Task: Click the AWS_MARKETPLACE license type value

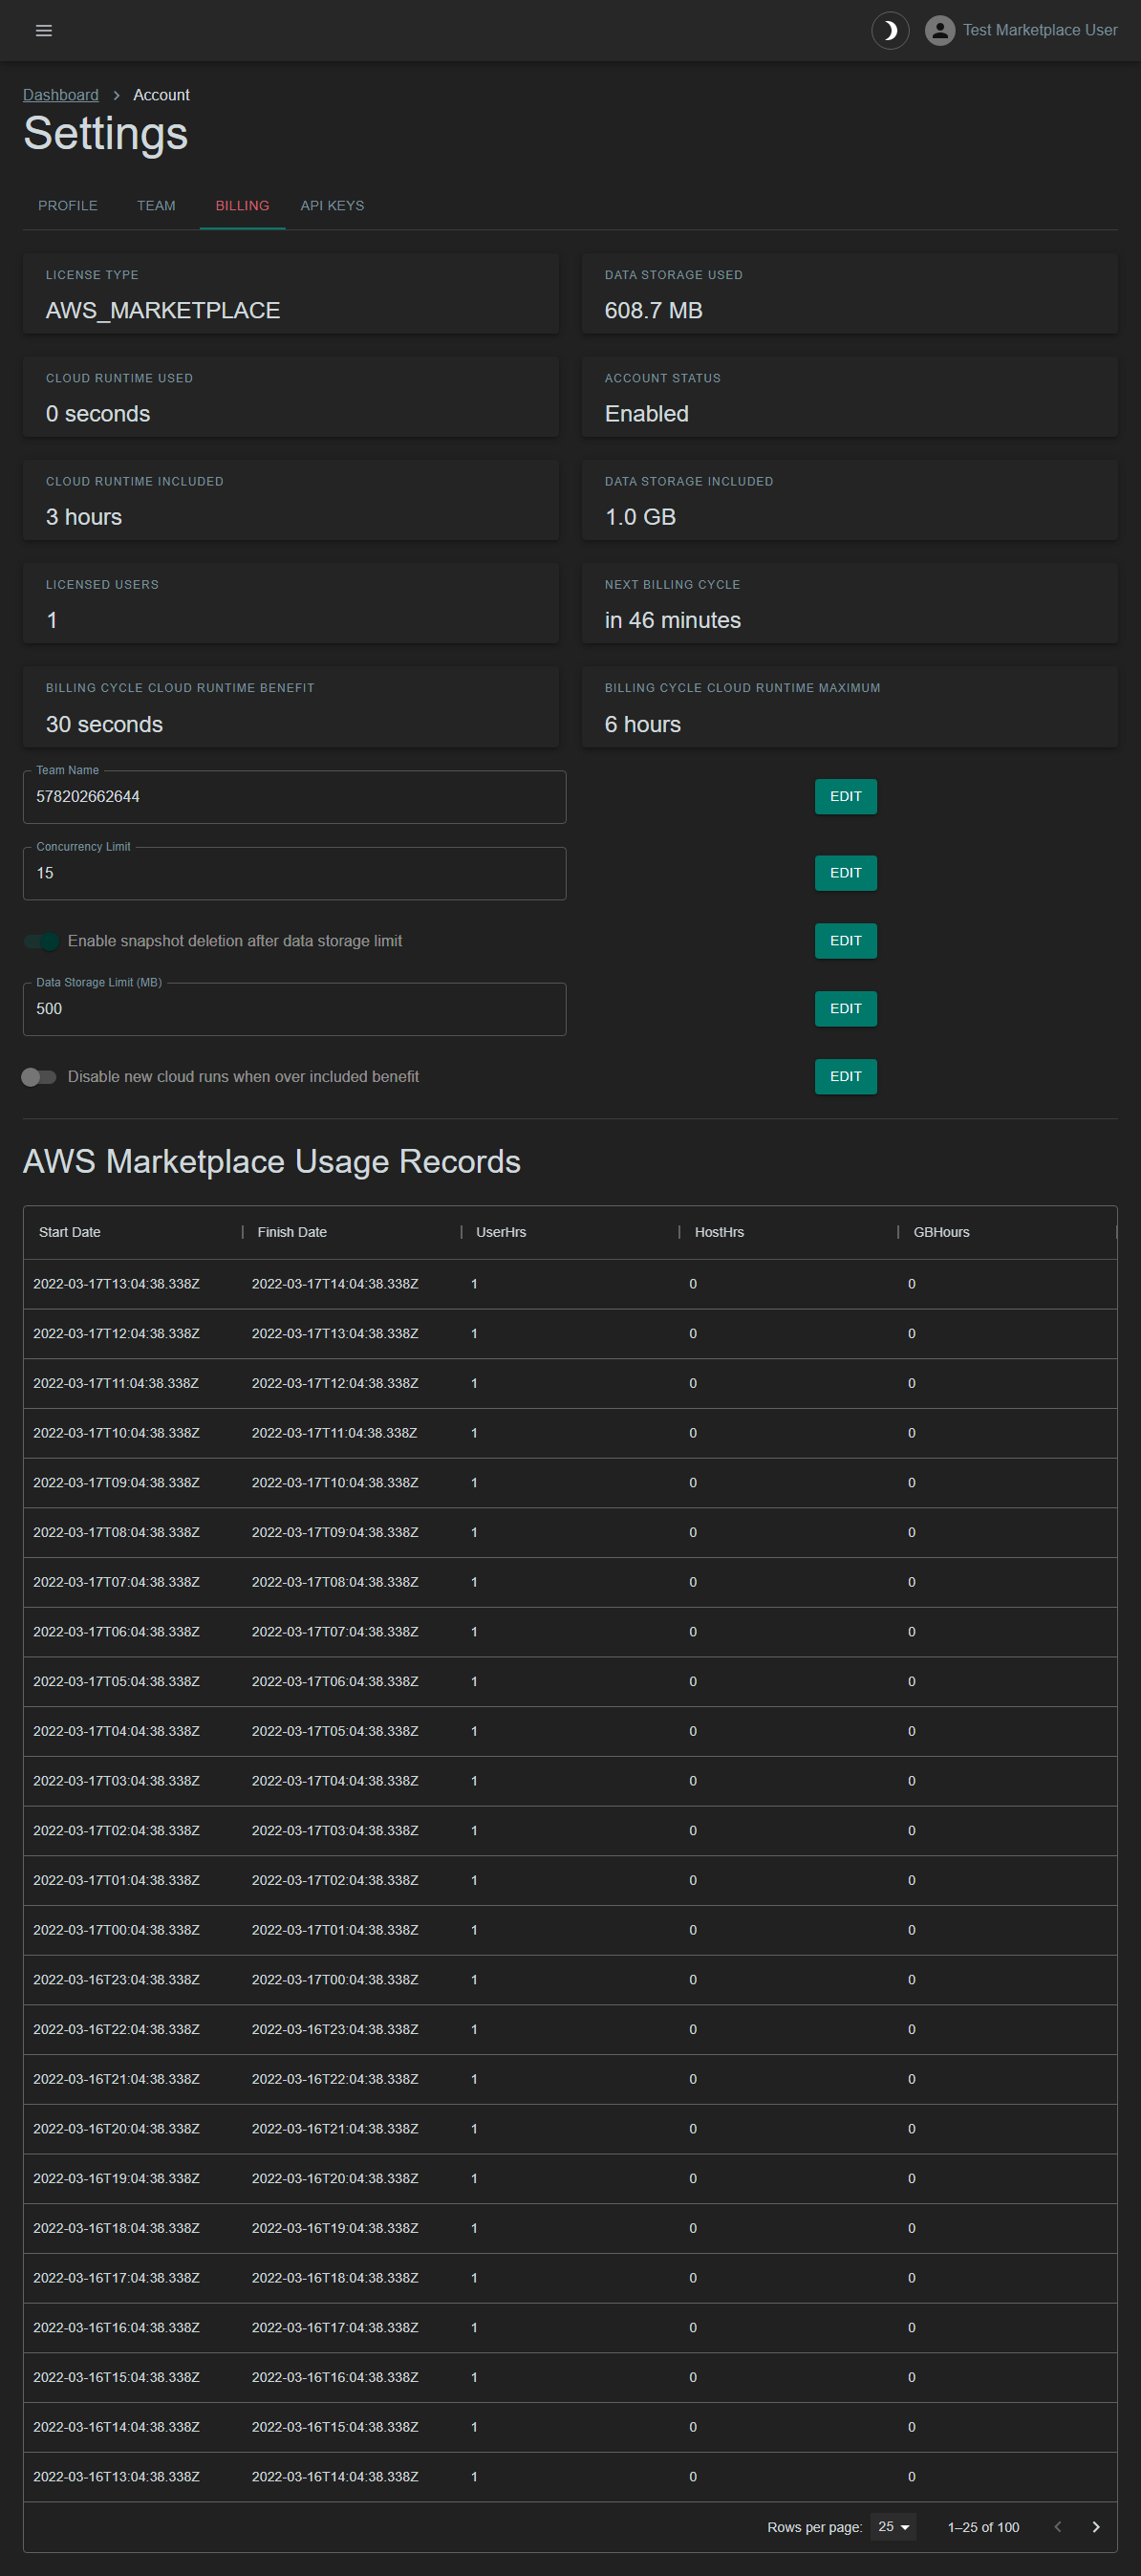Action: 163,311
